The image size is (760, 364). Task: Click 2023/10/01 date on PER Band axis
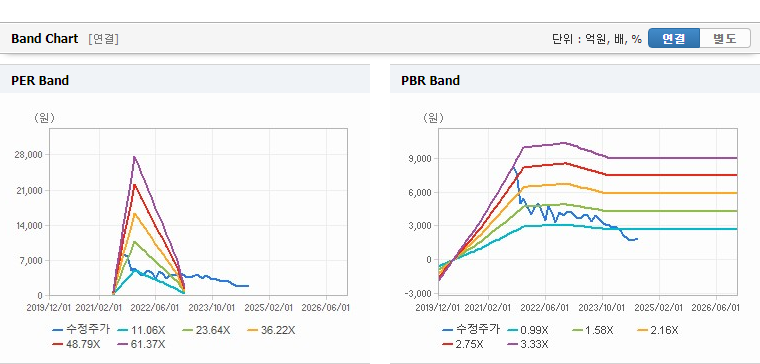[x=212, y=308]
